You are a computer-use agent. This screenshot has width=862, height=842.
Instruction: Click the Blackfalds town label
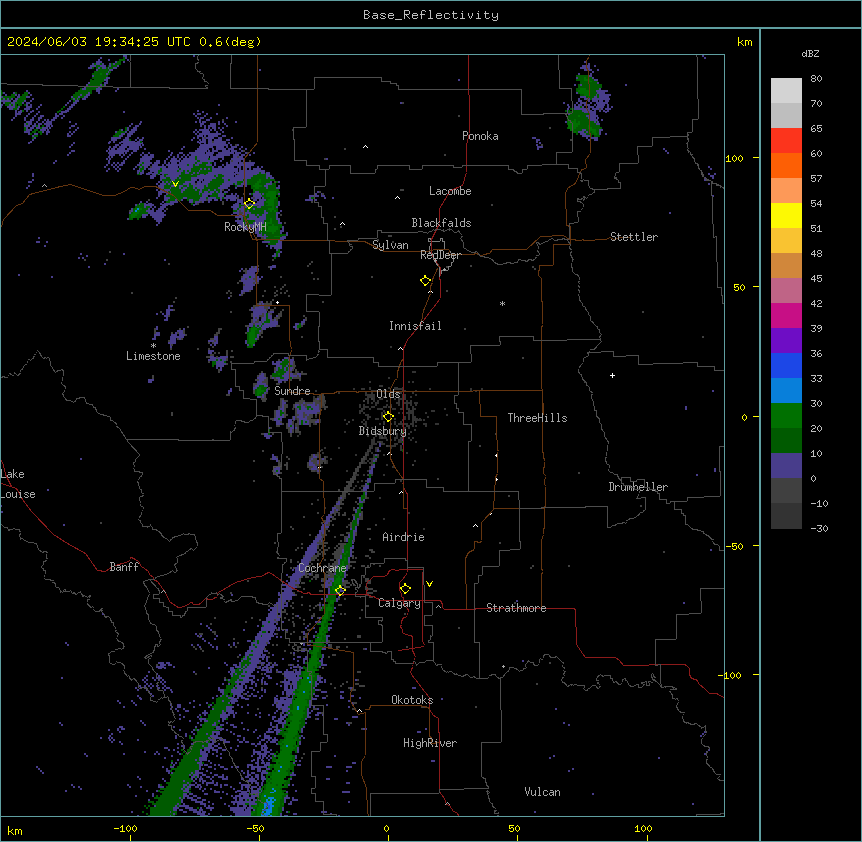[441, 223]
